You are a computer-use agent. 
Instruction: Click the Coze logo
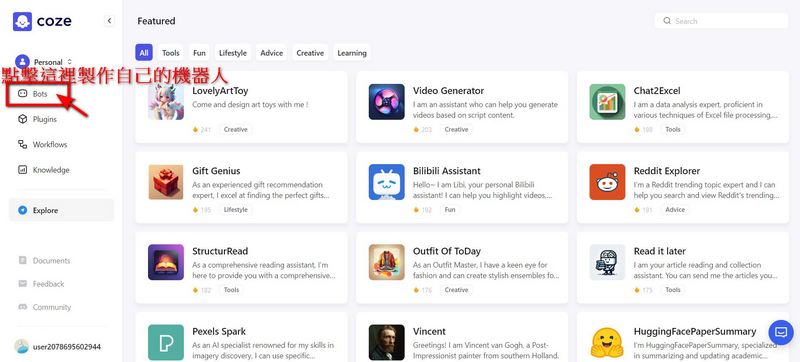tap(42, 21)
